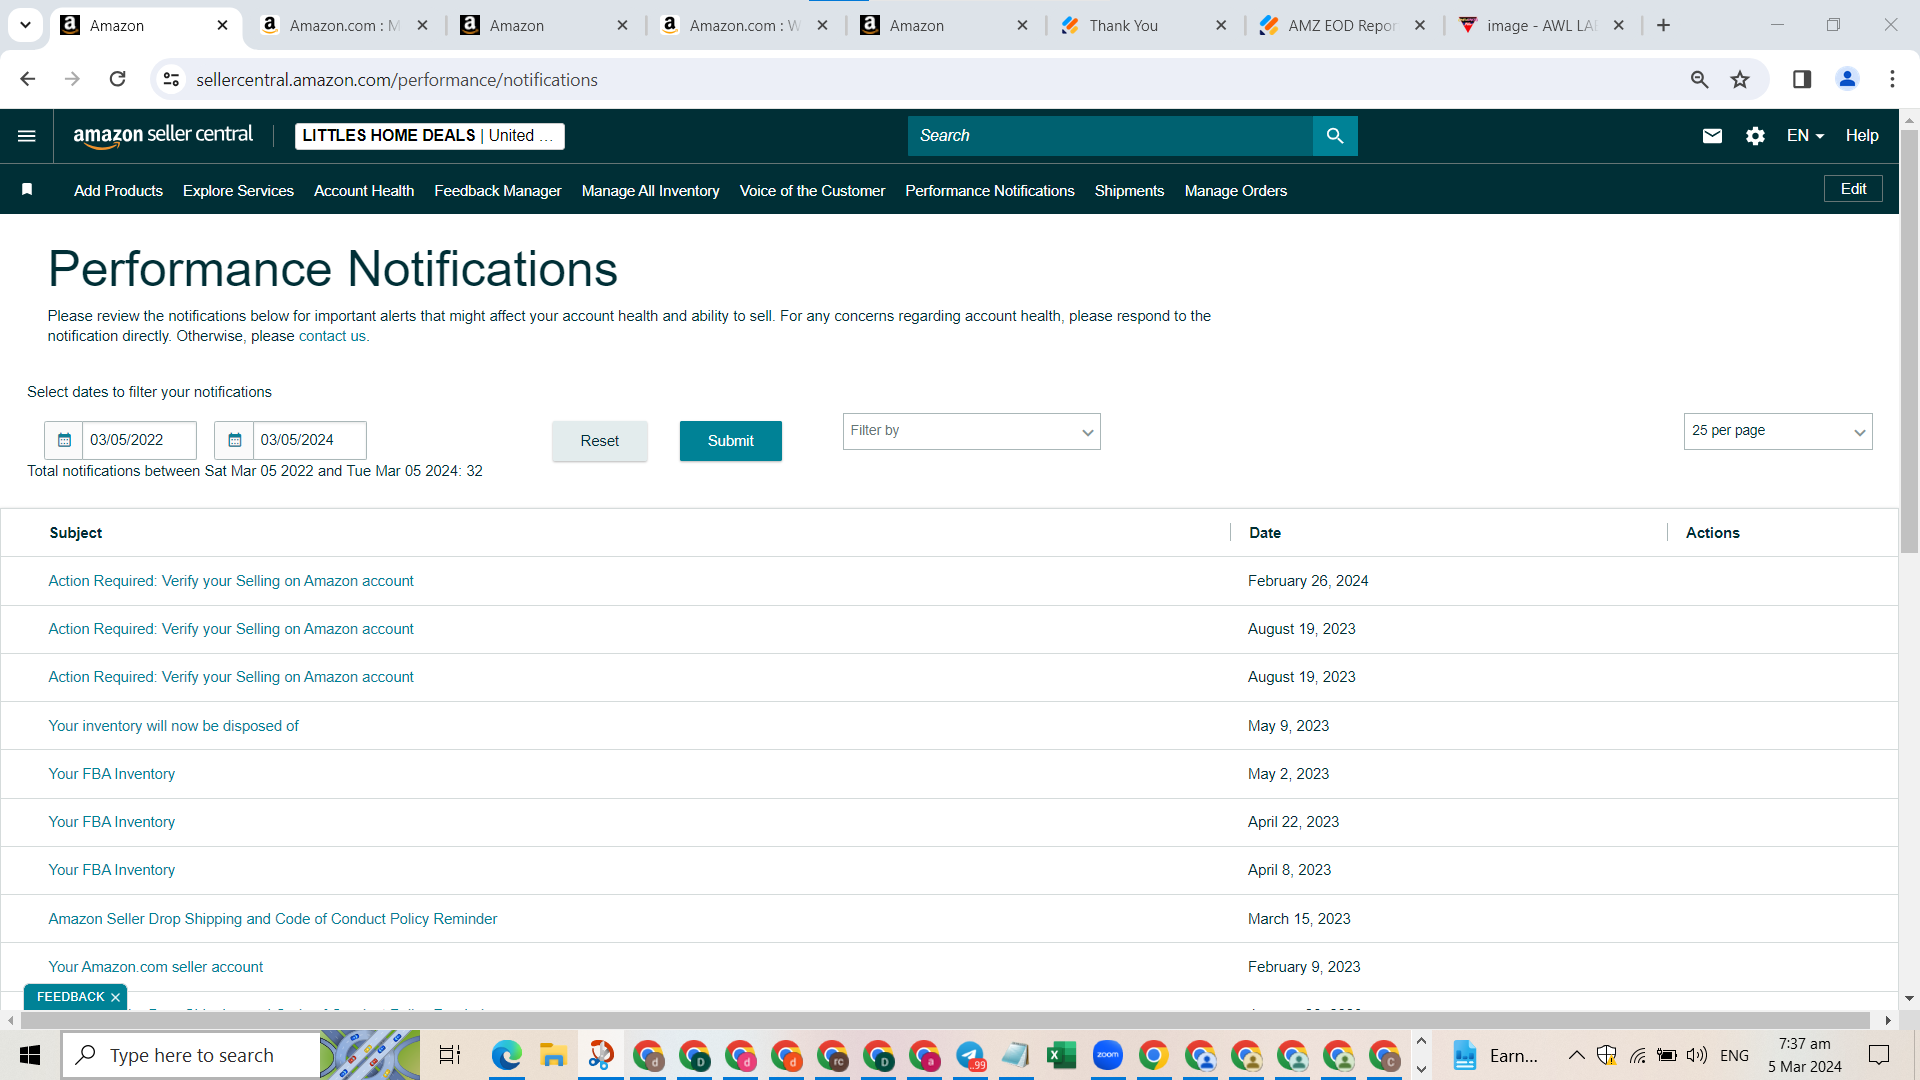Click the browser address bar URL
The height and width of the screenshot is (1080, 1920).
(x=397, y=80)
